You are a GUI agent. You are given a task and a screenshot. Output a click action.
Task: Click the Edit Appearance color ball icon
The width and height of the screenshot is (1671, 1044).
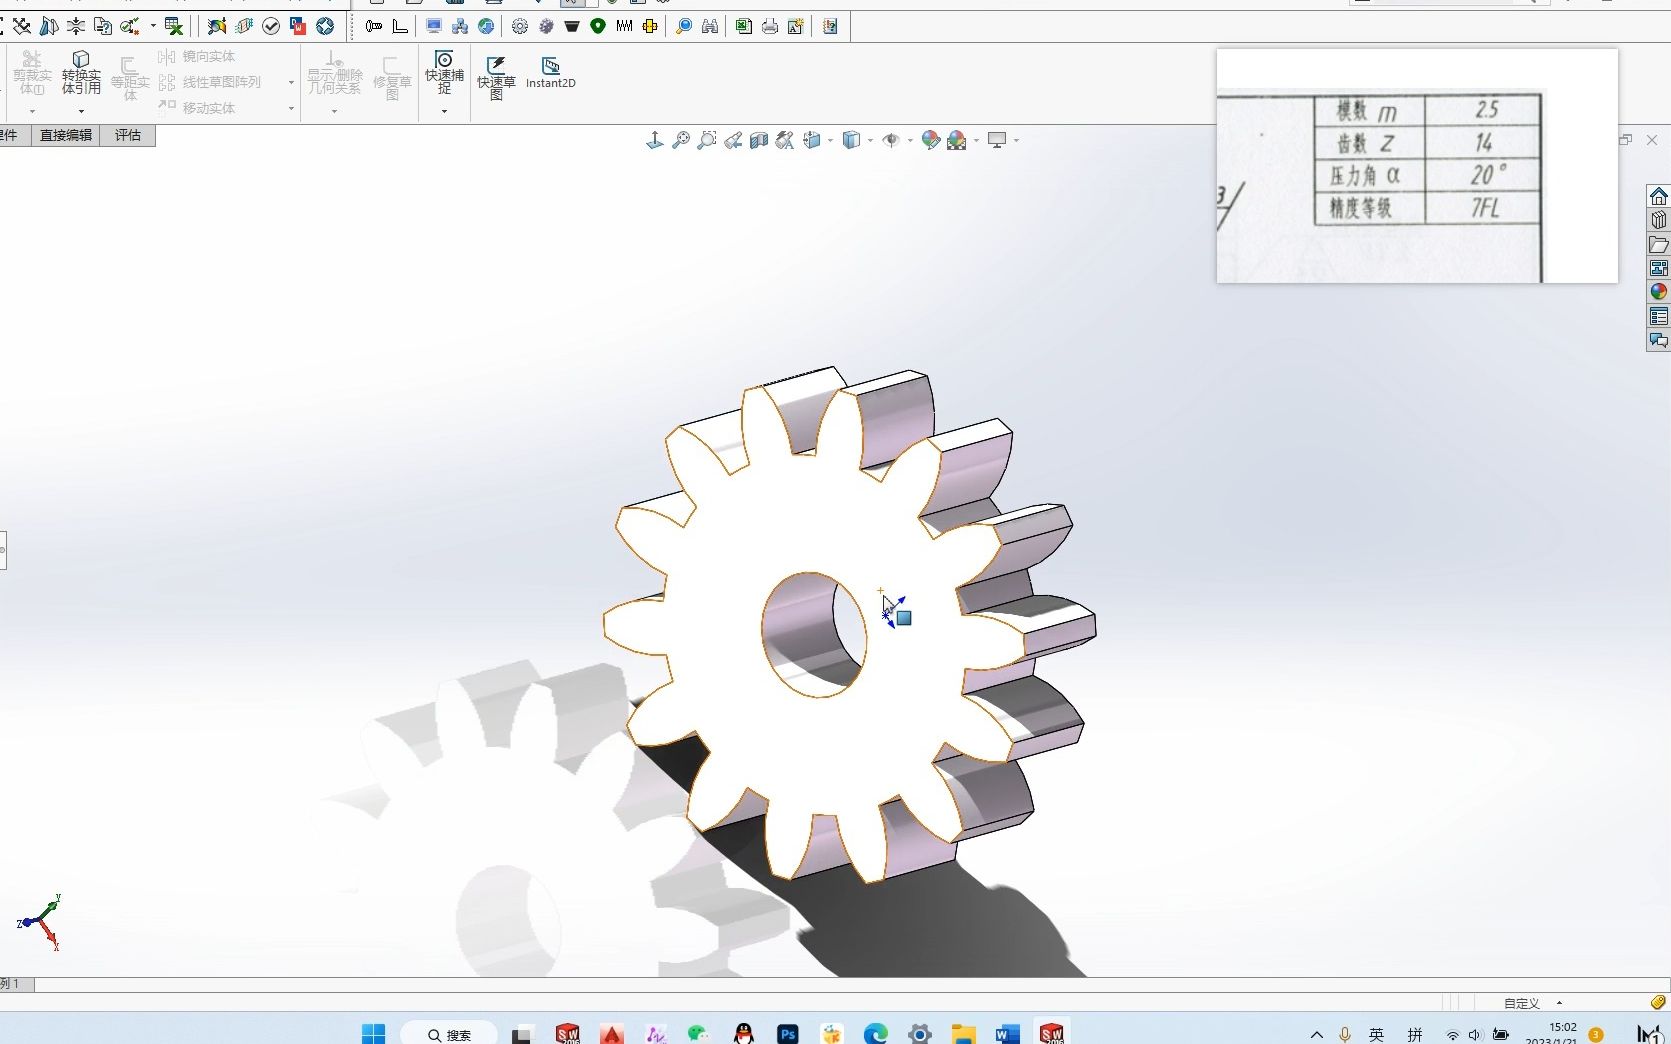point(930,141)
